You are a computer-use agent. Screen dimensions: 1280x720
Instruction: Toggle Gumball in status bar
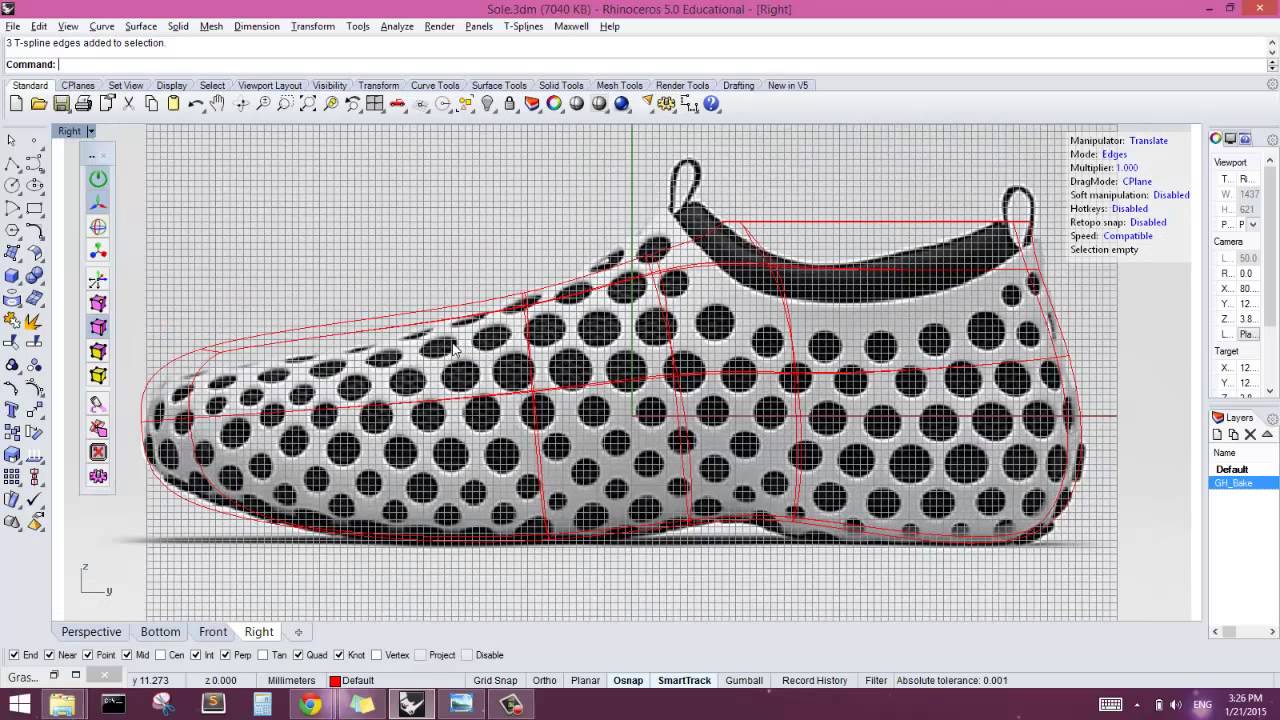744,680
